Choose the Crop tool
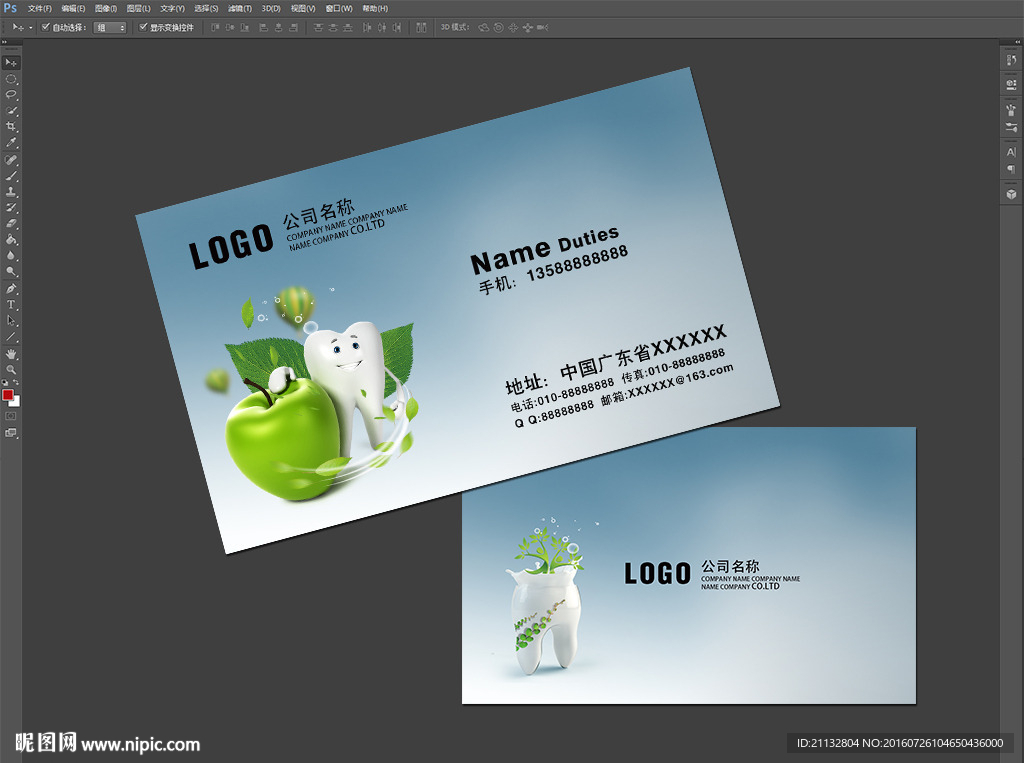1024x763 pixels. [11, 127]
